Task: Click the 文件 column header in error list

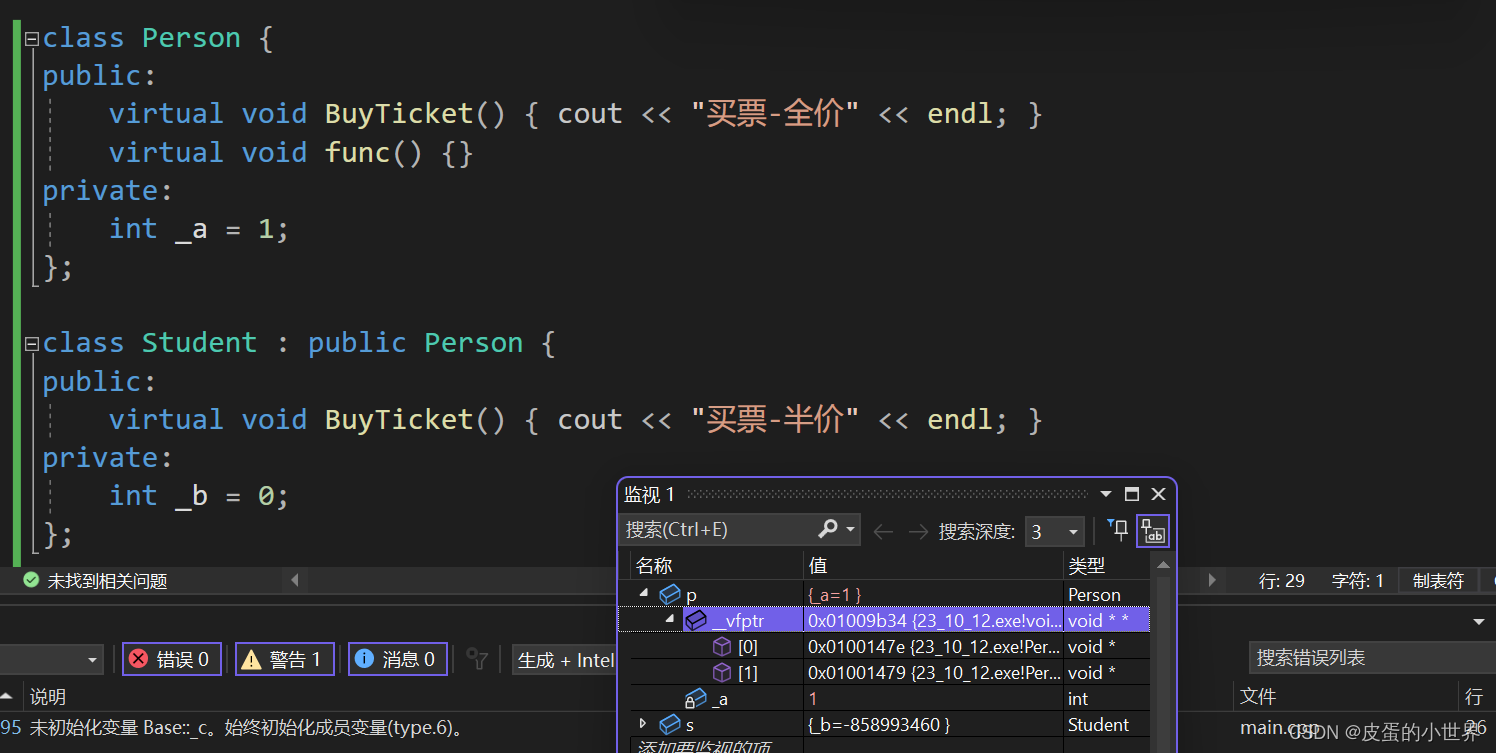Action: coord(1258,696)
